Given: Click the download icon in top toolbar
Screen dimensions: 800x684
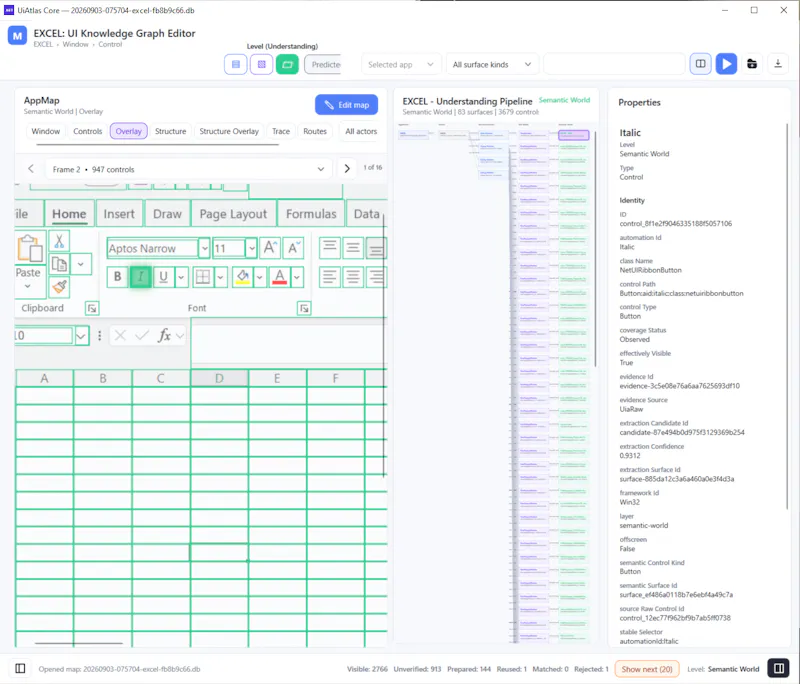Looking at the screenshot, I should pyautogui.click(x=778, y=64).
